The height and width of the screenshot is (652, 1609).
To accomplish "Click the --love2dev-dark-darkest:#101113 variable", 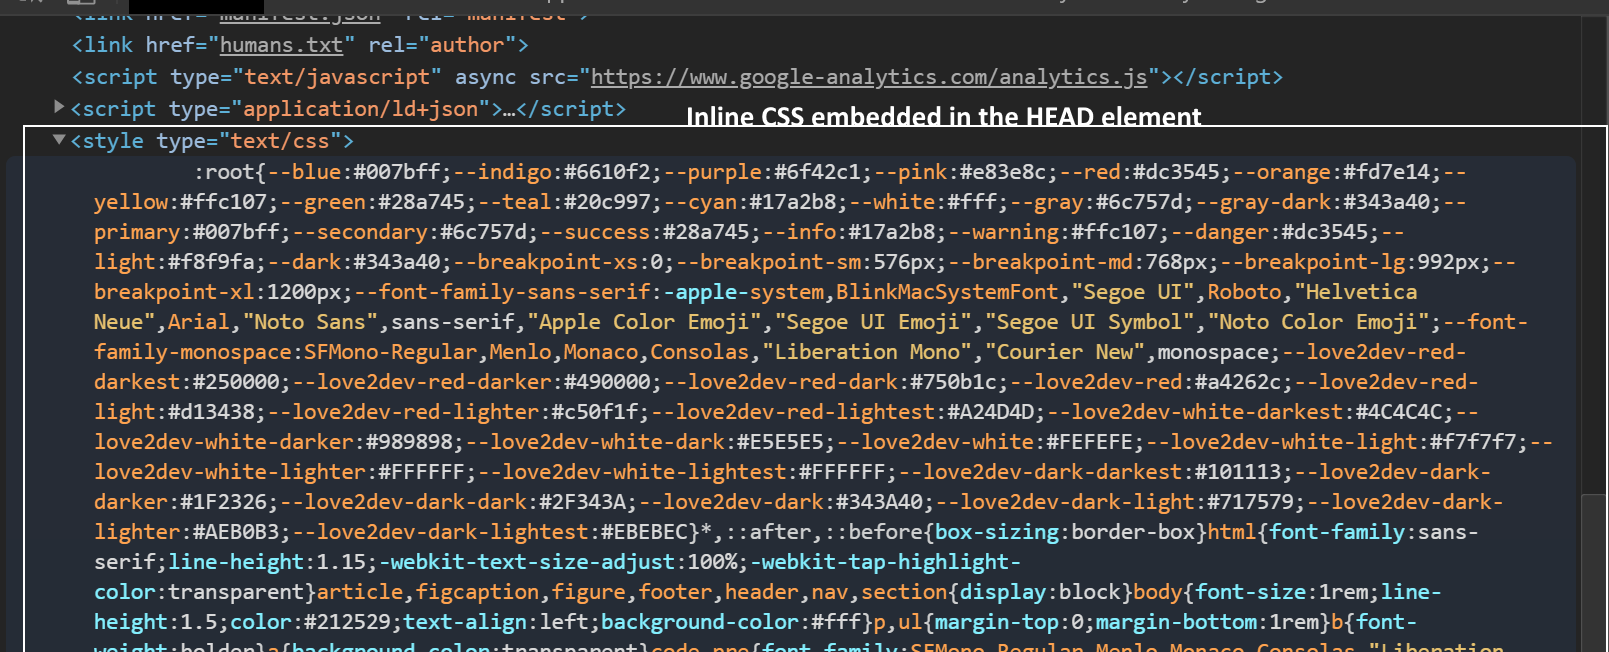I will (1090, 472).
